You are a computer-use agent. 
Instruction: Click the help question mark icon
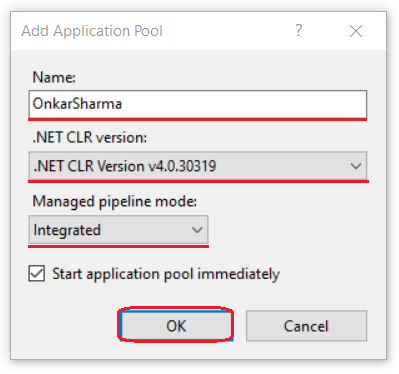(299, 30)
